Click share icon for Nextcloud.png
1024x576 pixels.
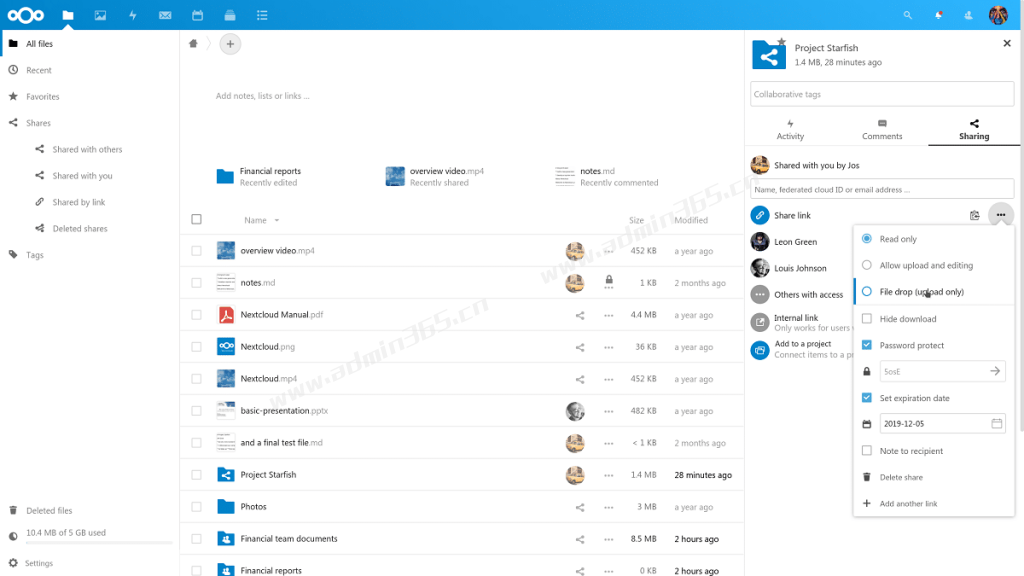[580, 347]
